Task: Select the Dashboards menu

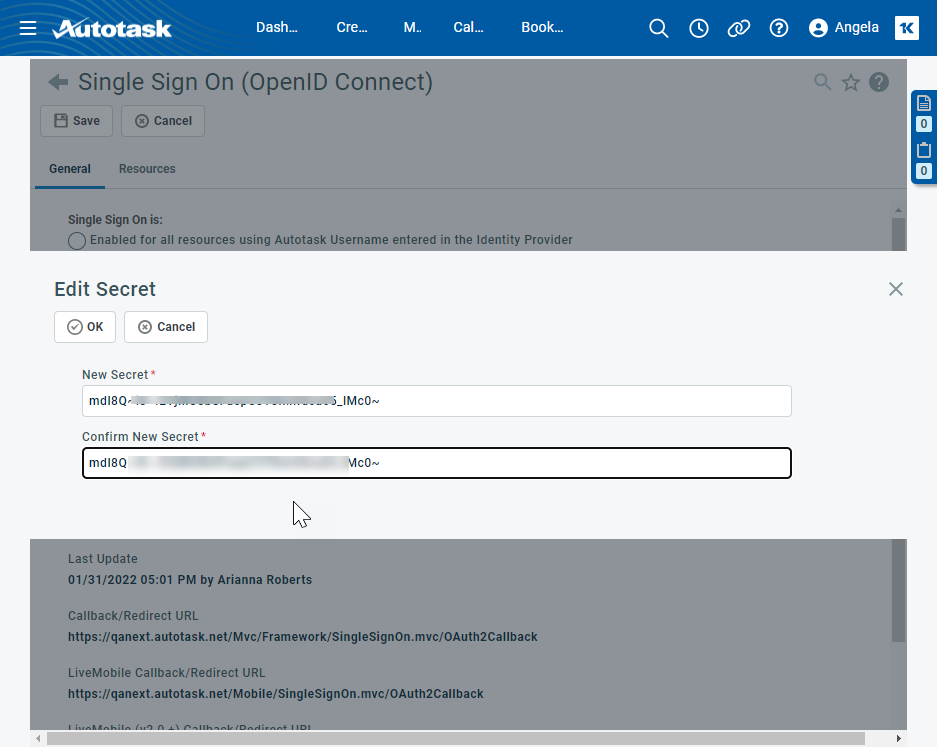Action: tap(277, 27)
